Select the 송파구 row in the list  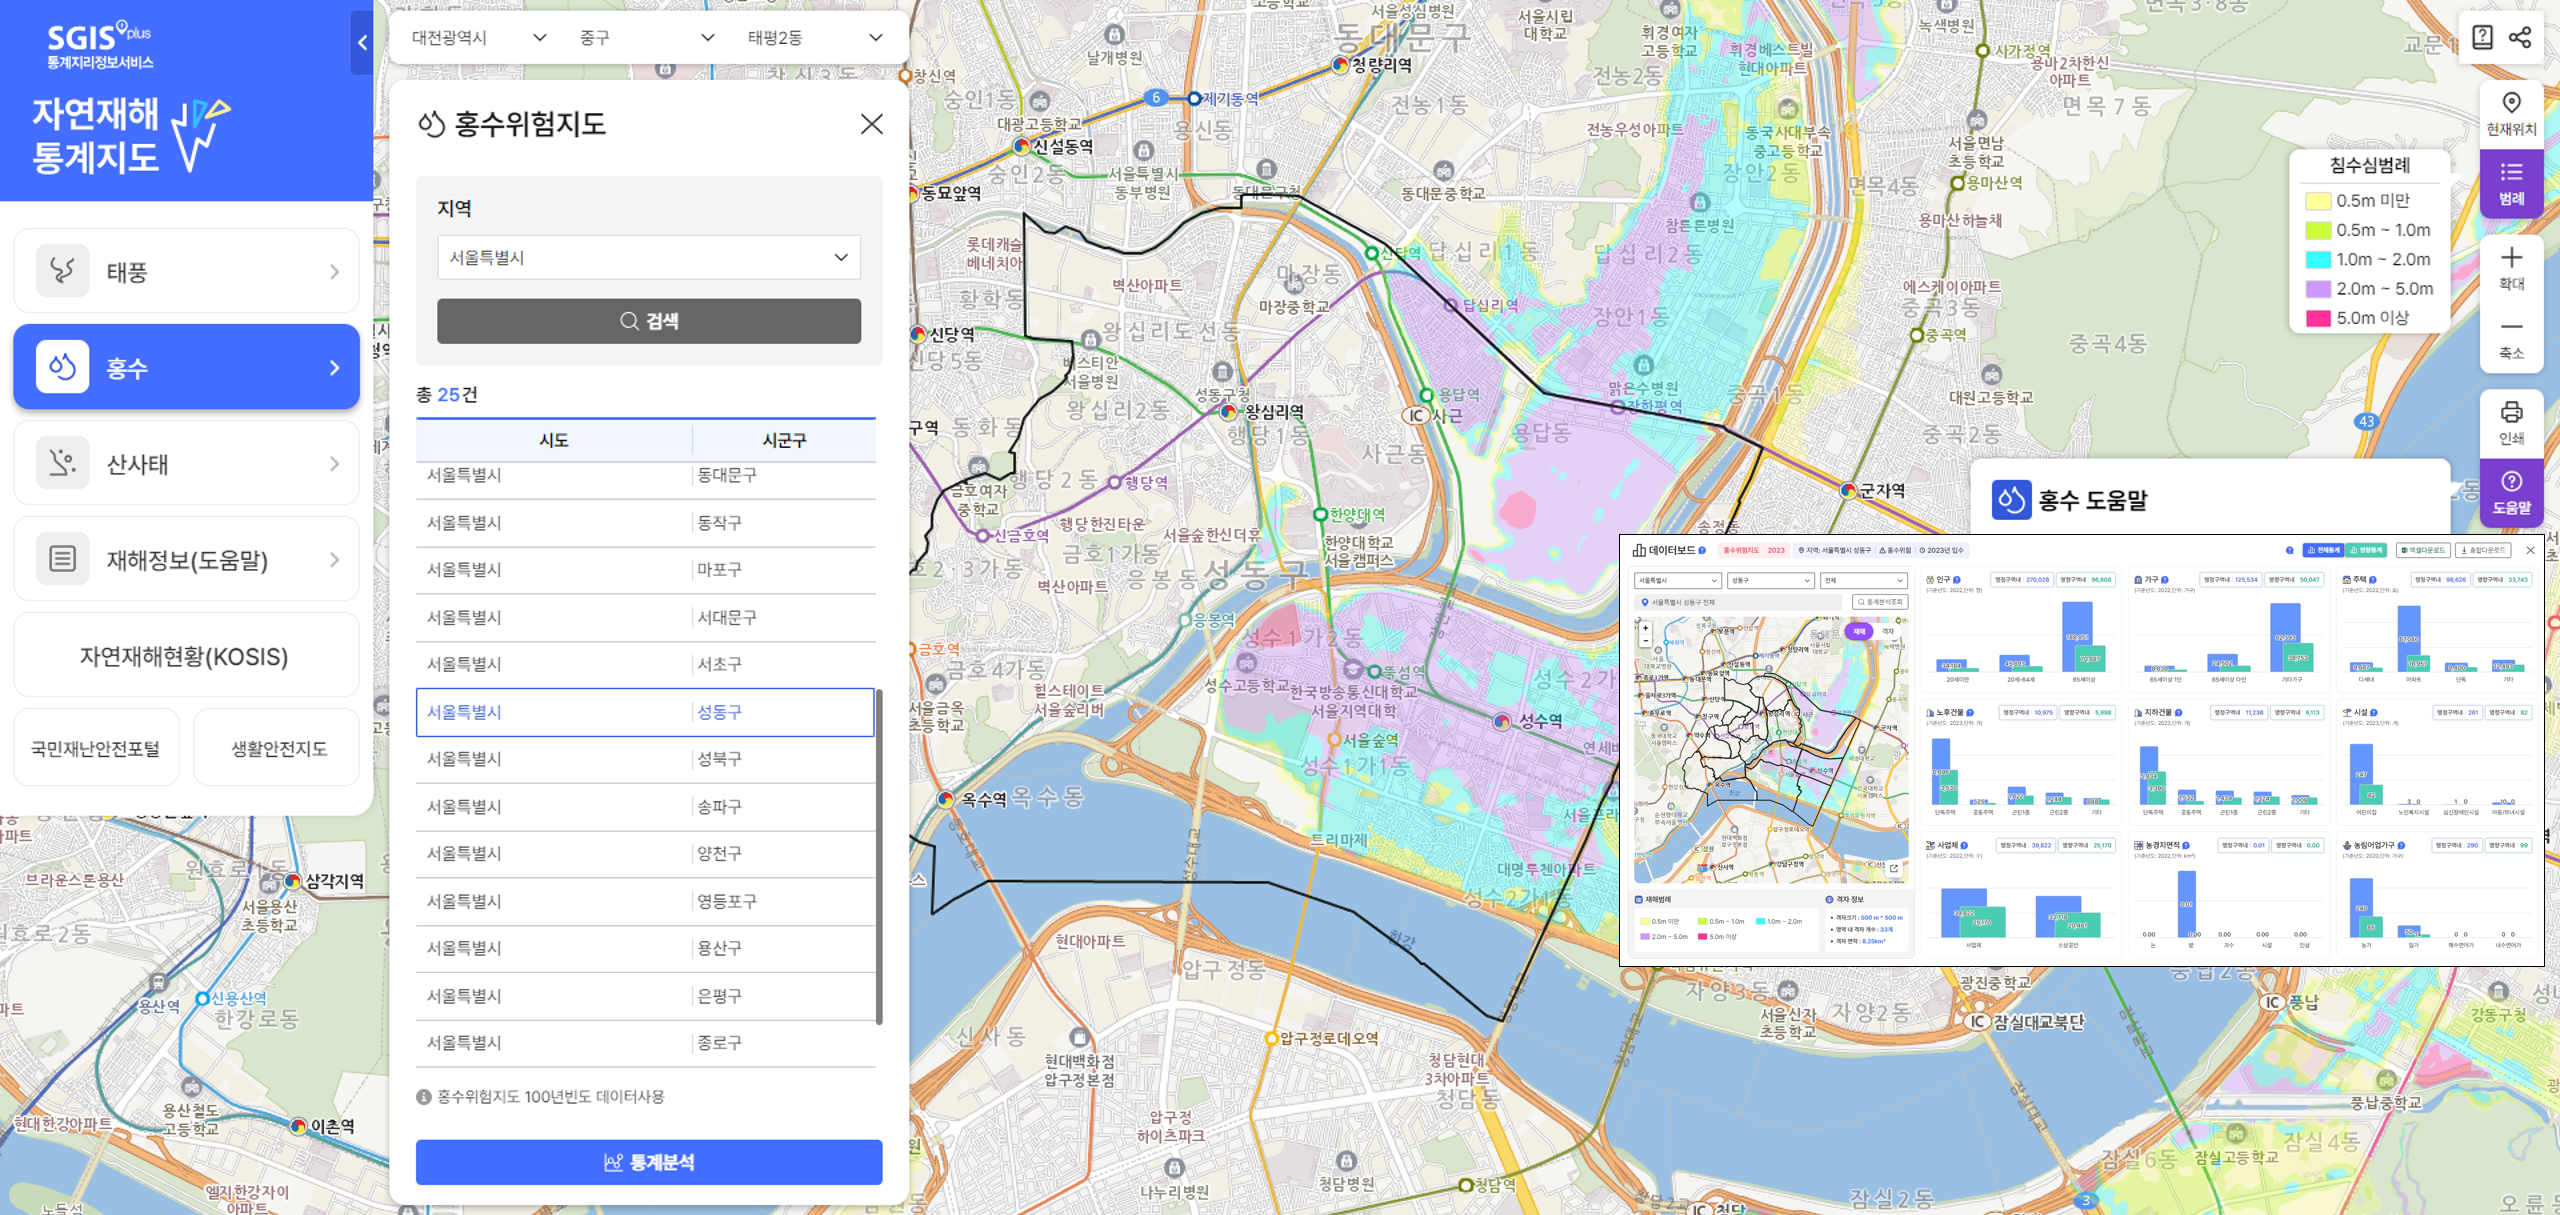point(645,806)
